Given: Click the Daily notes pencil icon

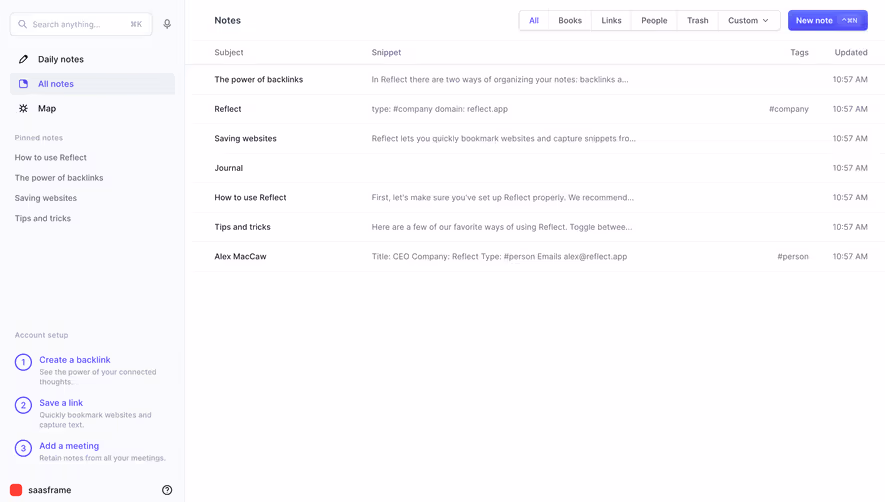Looking at the screenshot, I should tap(23, 59).
